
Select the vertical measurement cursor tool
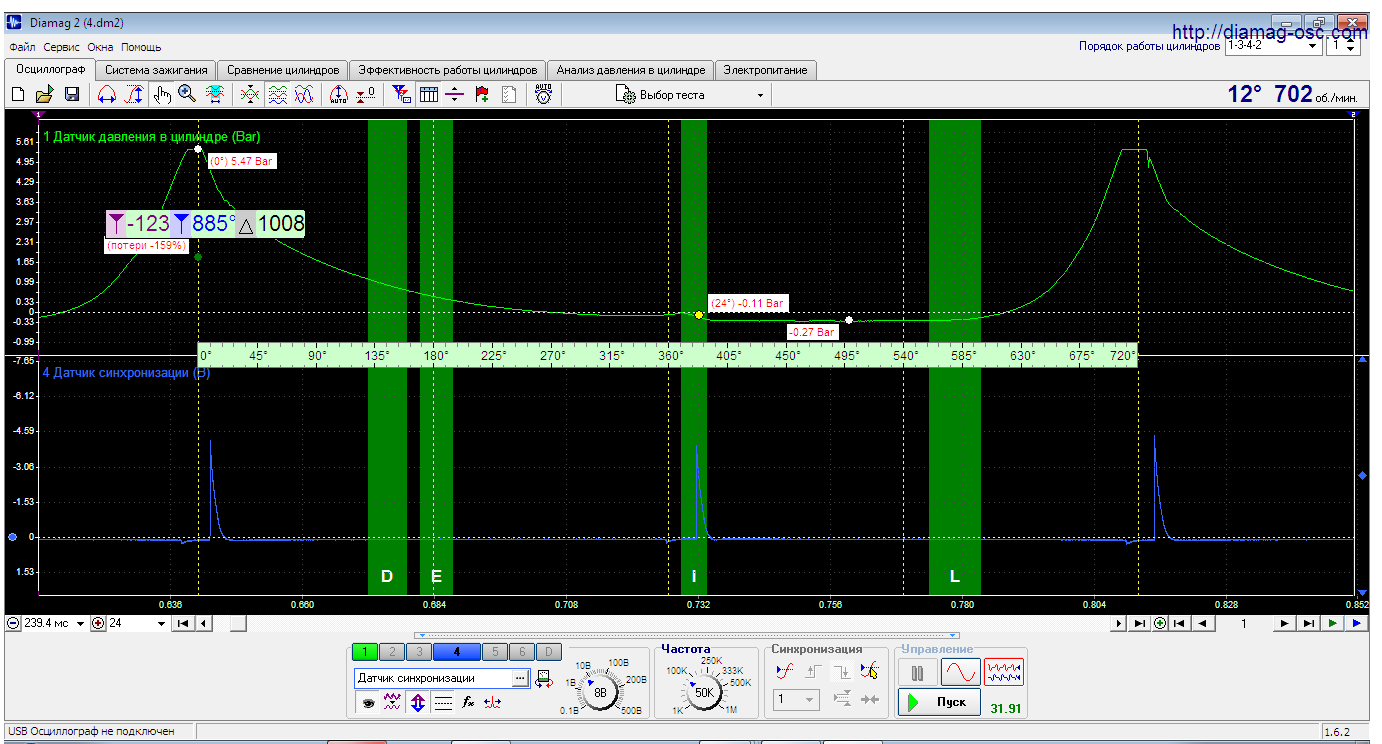tap(133, 95)
